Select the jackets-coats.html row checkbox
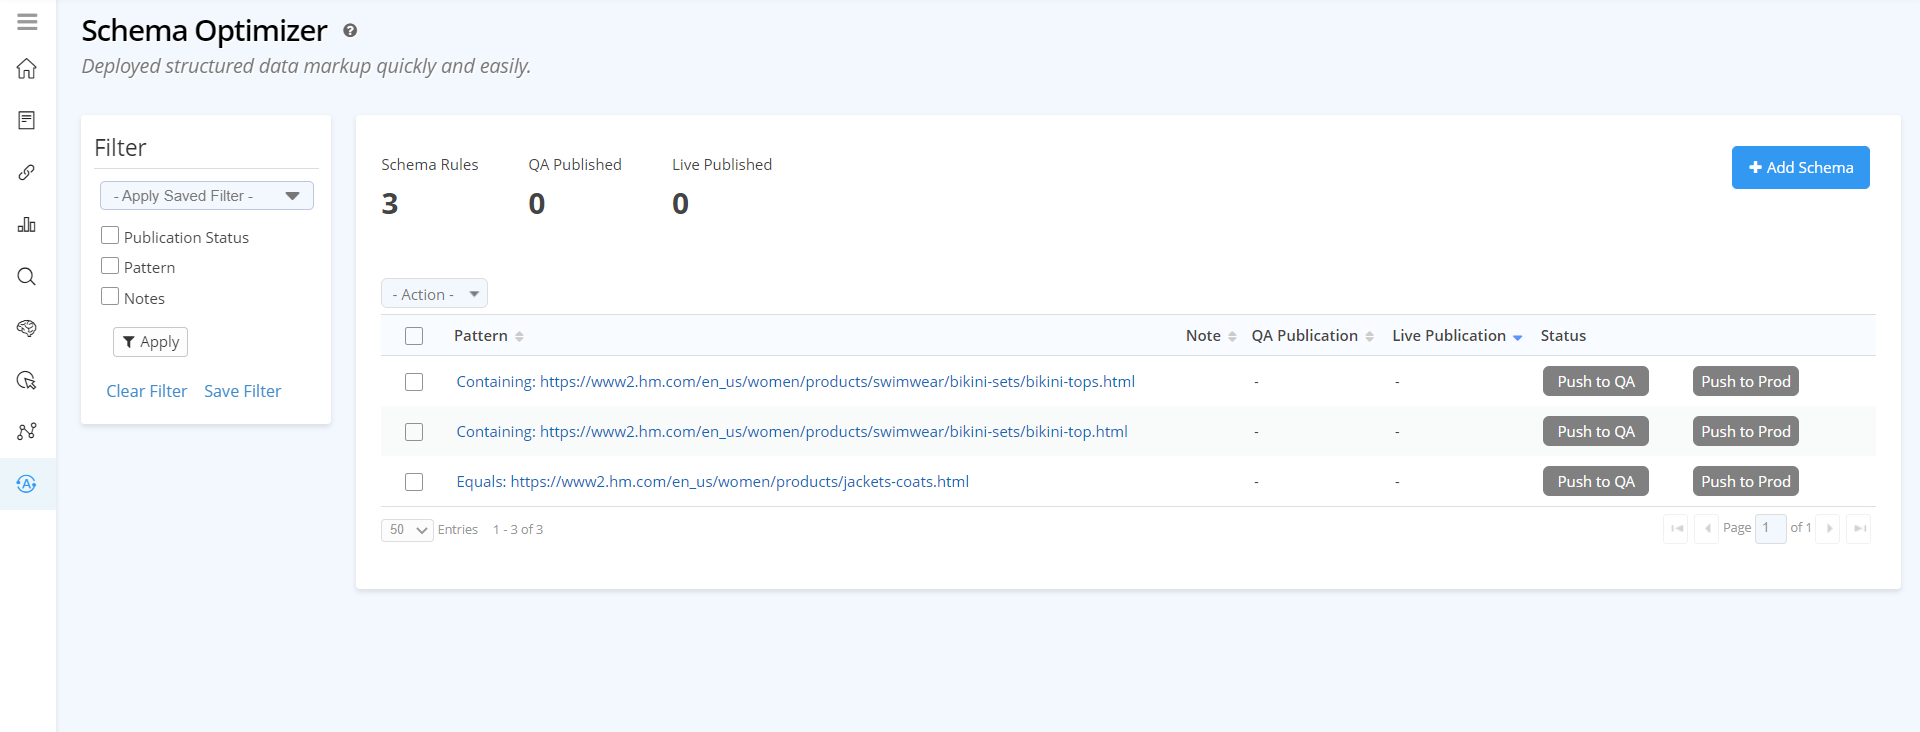The height and width of the screenshot is (732, 1920). tap(414, 482)
